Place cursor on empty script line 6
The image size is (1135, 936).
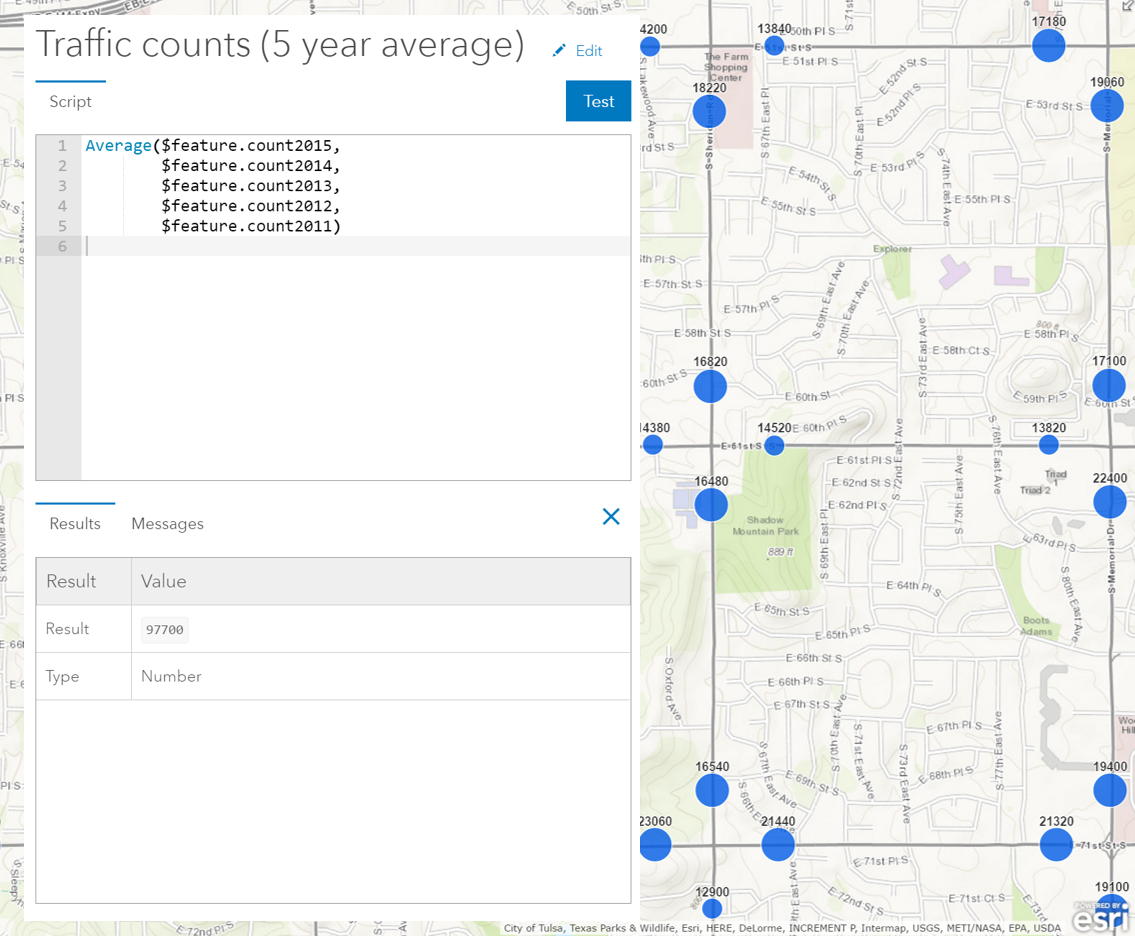tap(355, 246)
